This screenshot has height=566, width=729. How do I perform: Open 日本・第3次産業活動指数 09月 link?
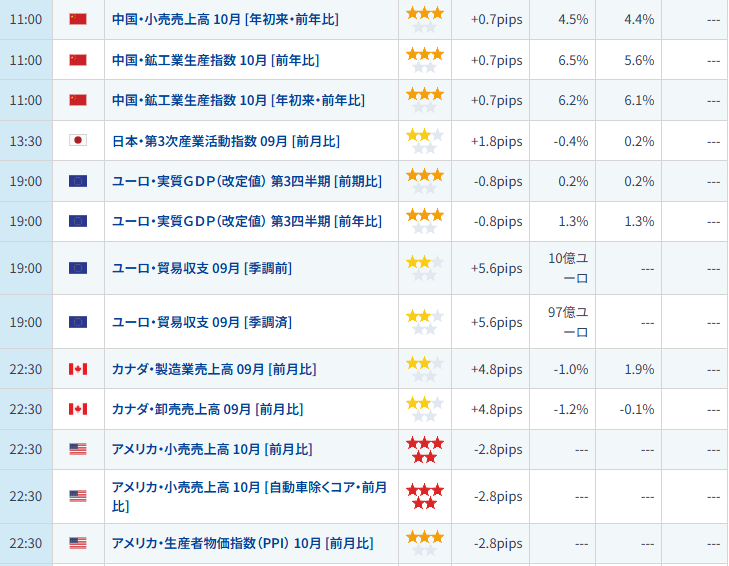(x=226, y=141)
